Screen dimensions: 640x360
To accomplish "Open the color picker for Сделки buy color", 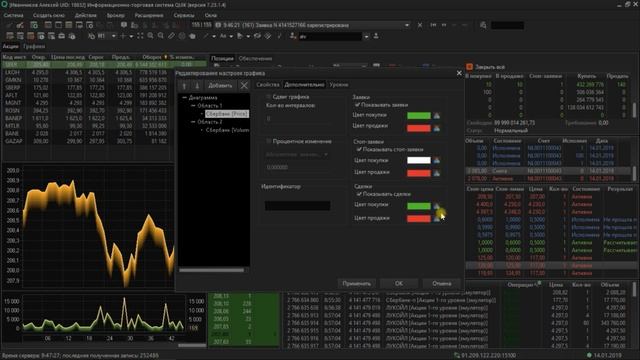I will [x=437, y=206].
